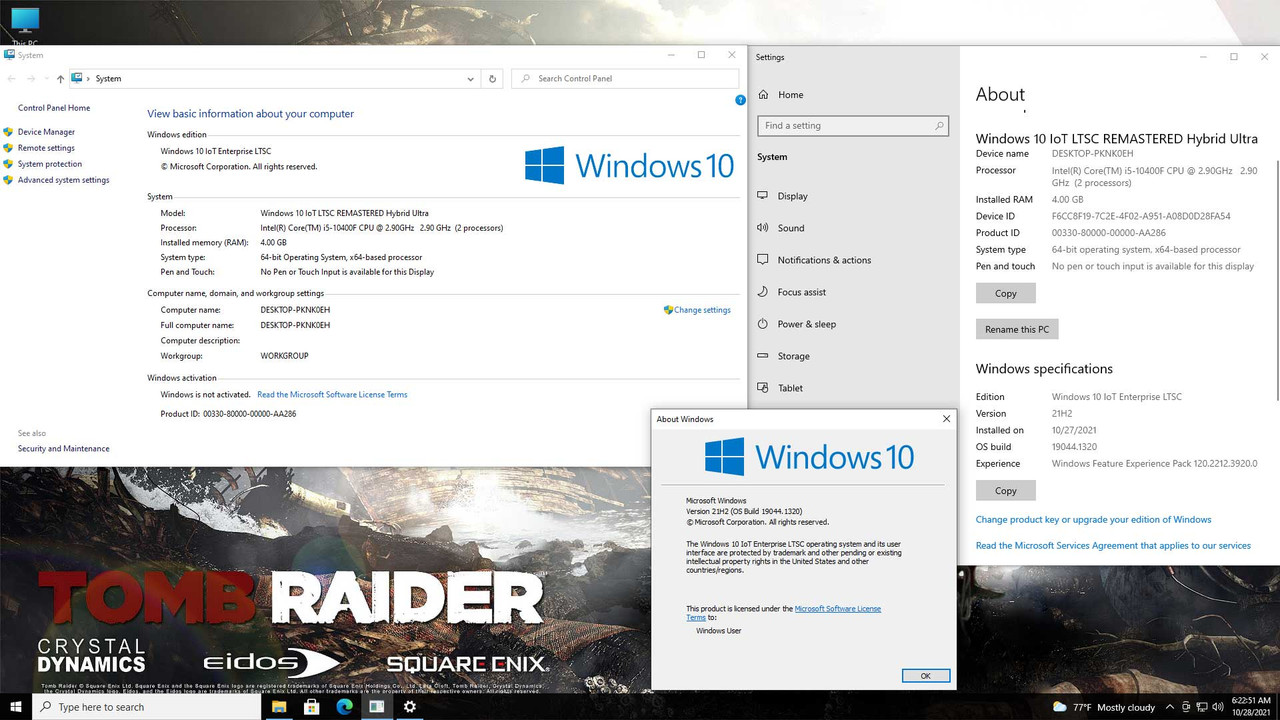Open Remote settings link
The image size is (1280, 720).
(46, 148)
